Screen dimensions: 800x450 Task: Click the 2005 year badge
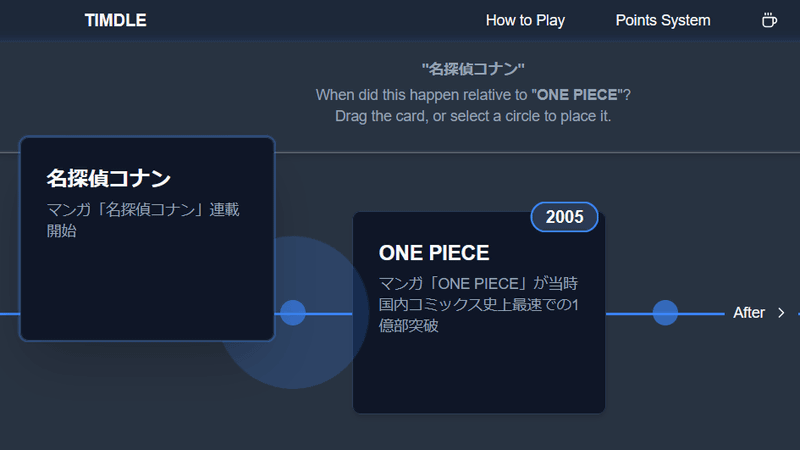(x=564, y=217)
